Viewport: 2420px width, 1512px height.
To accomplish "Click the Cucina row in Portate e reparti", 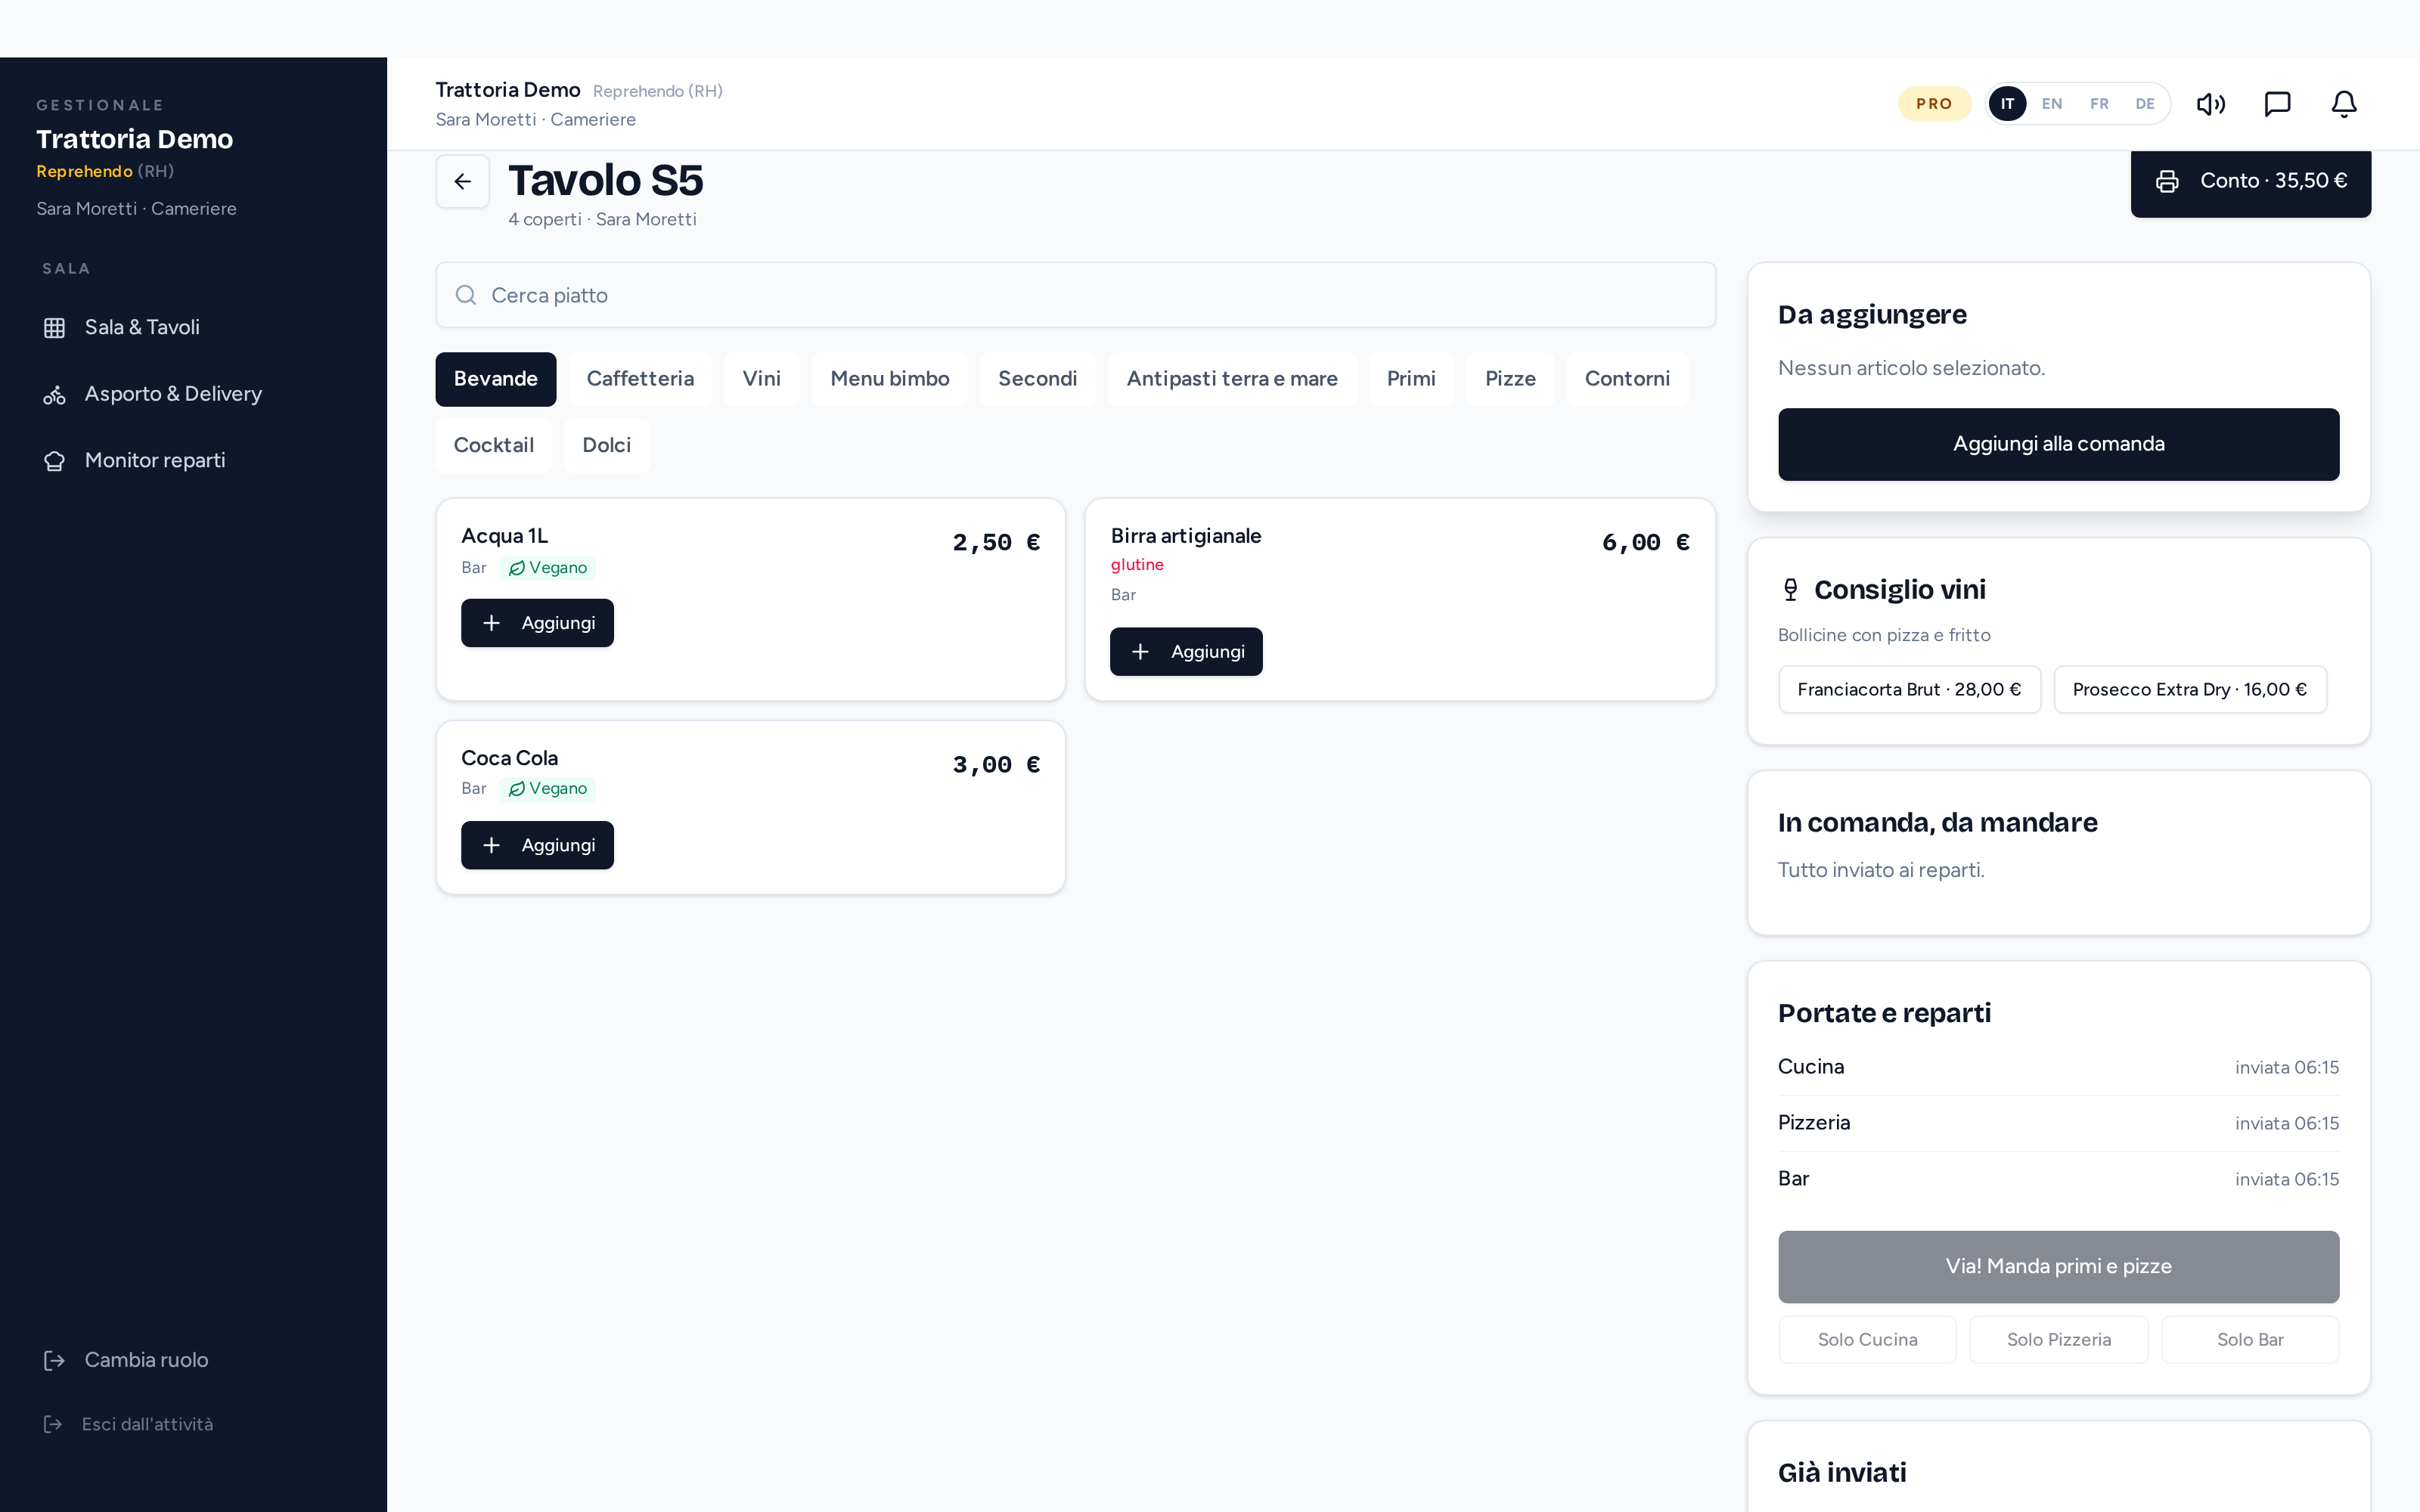I will [2058, 1067].
